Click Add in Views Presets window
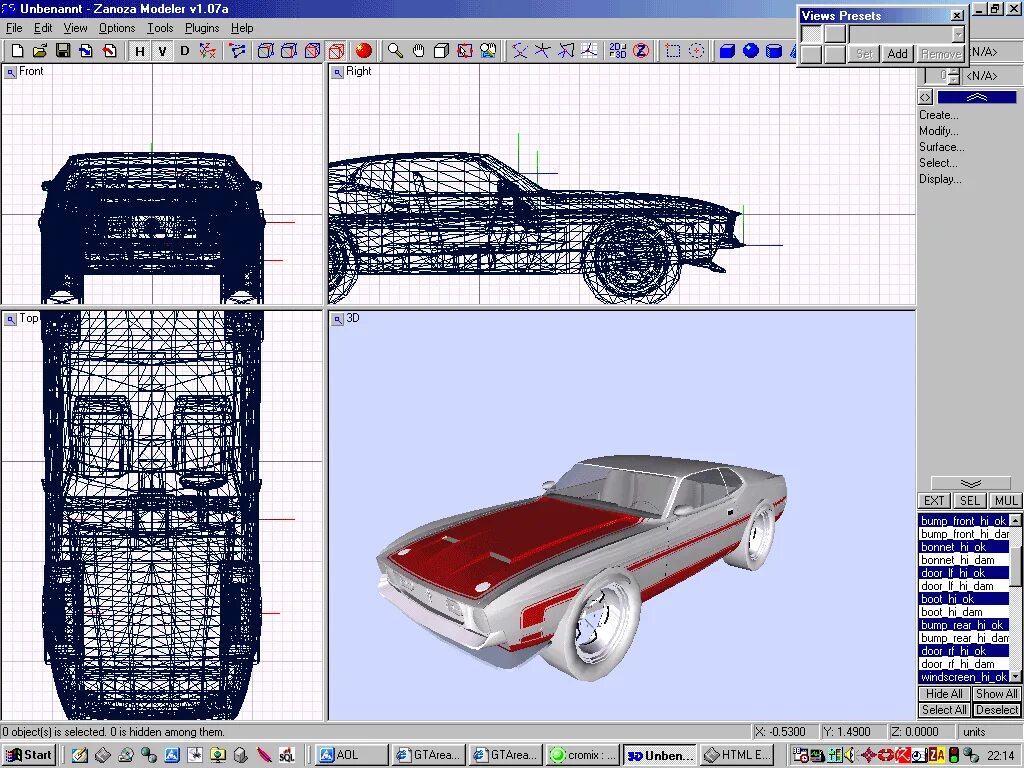Viewport: 1024px width, 768px height. coord(897,54)
